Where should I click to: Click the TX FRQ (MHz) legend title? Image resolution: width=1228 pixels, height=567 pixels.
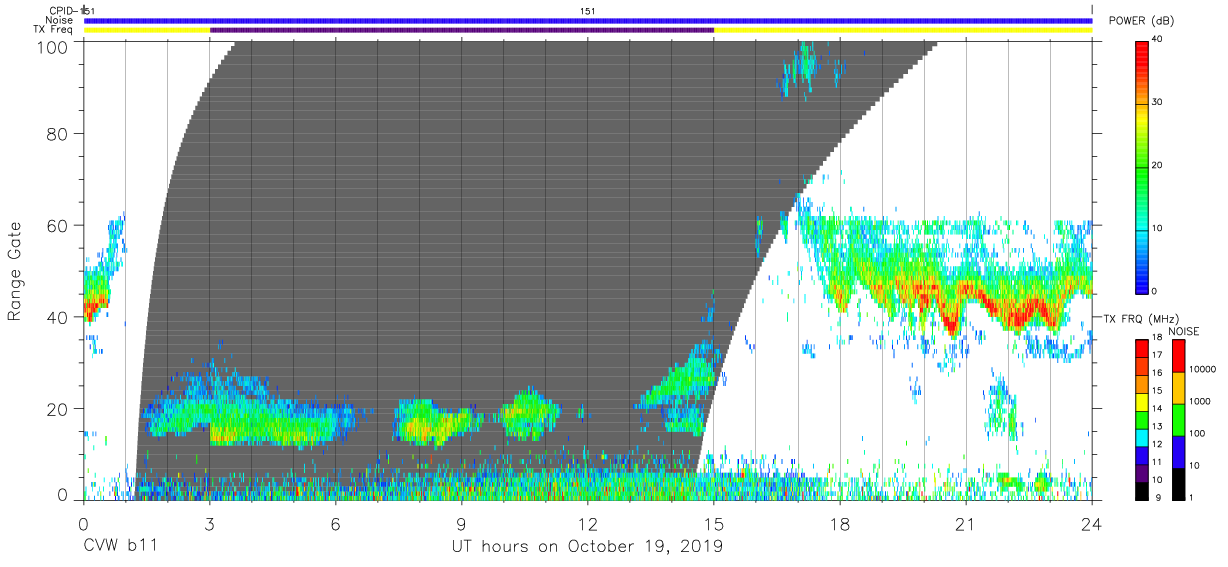[1141, 318]
